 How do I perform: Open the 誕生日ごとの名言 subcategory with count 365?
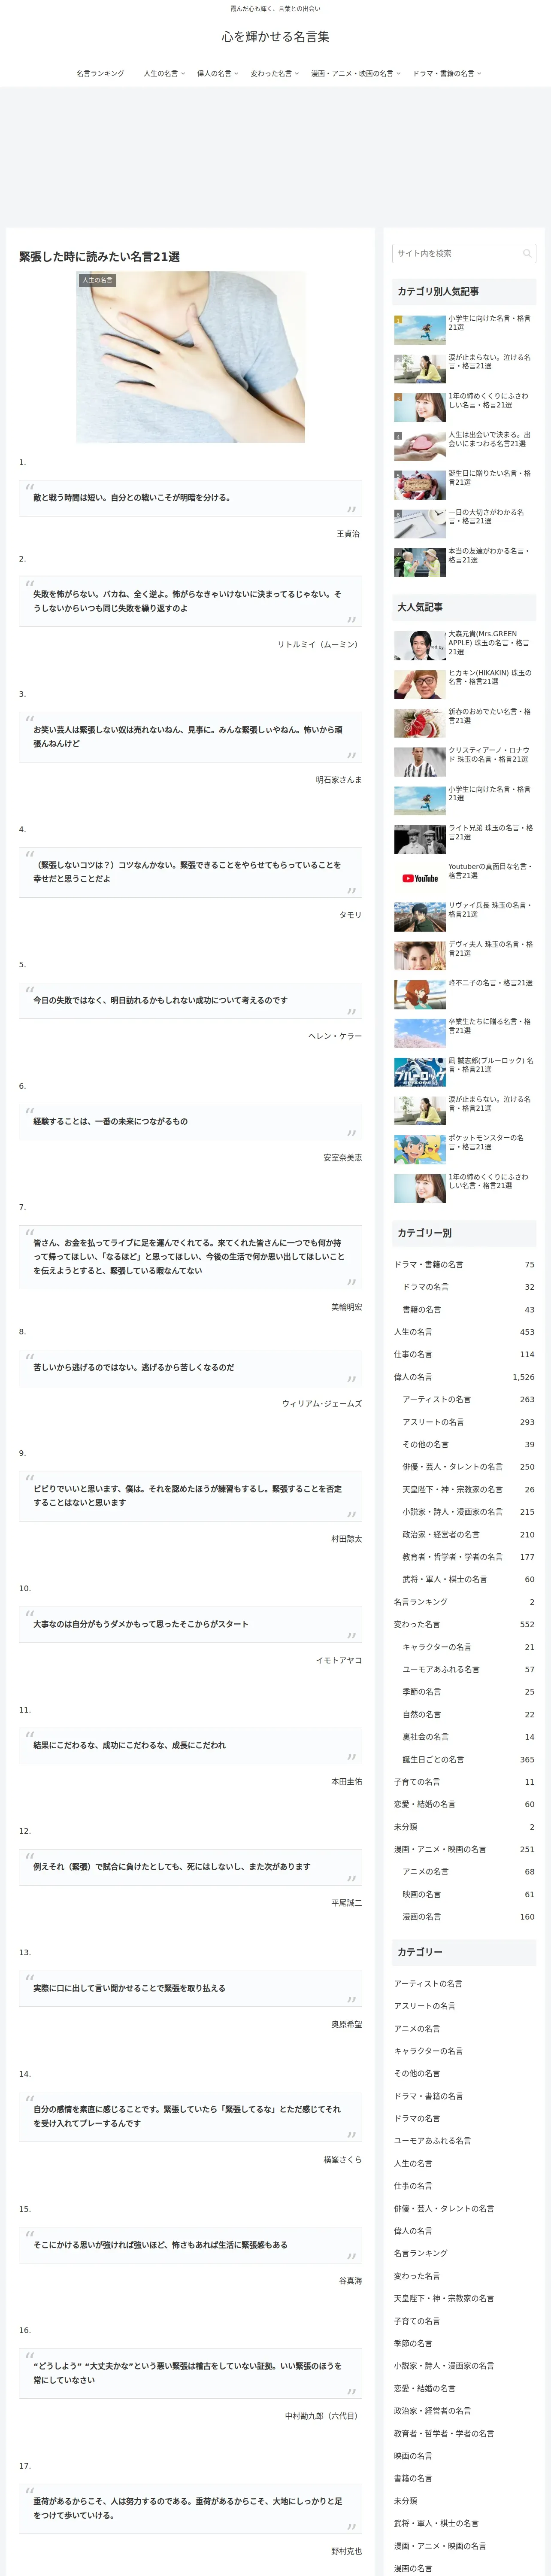click(x=468, y=1759)
